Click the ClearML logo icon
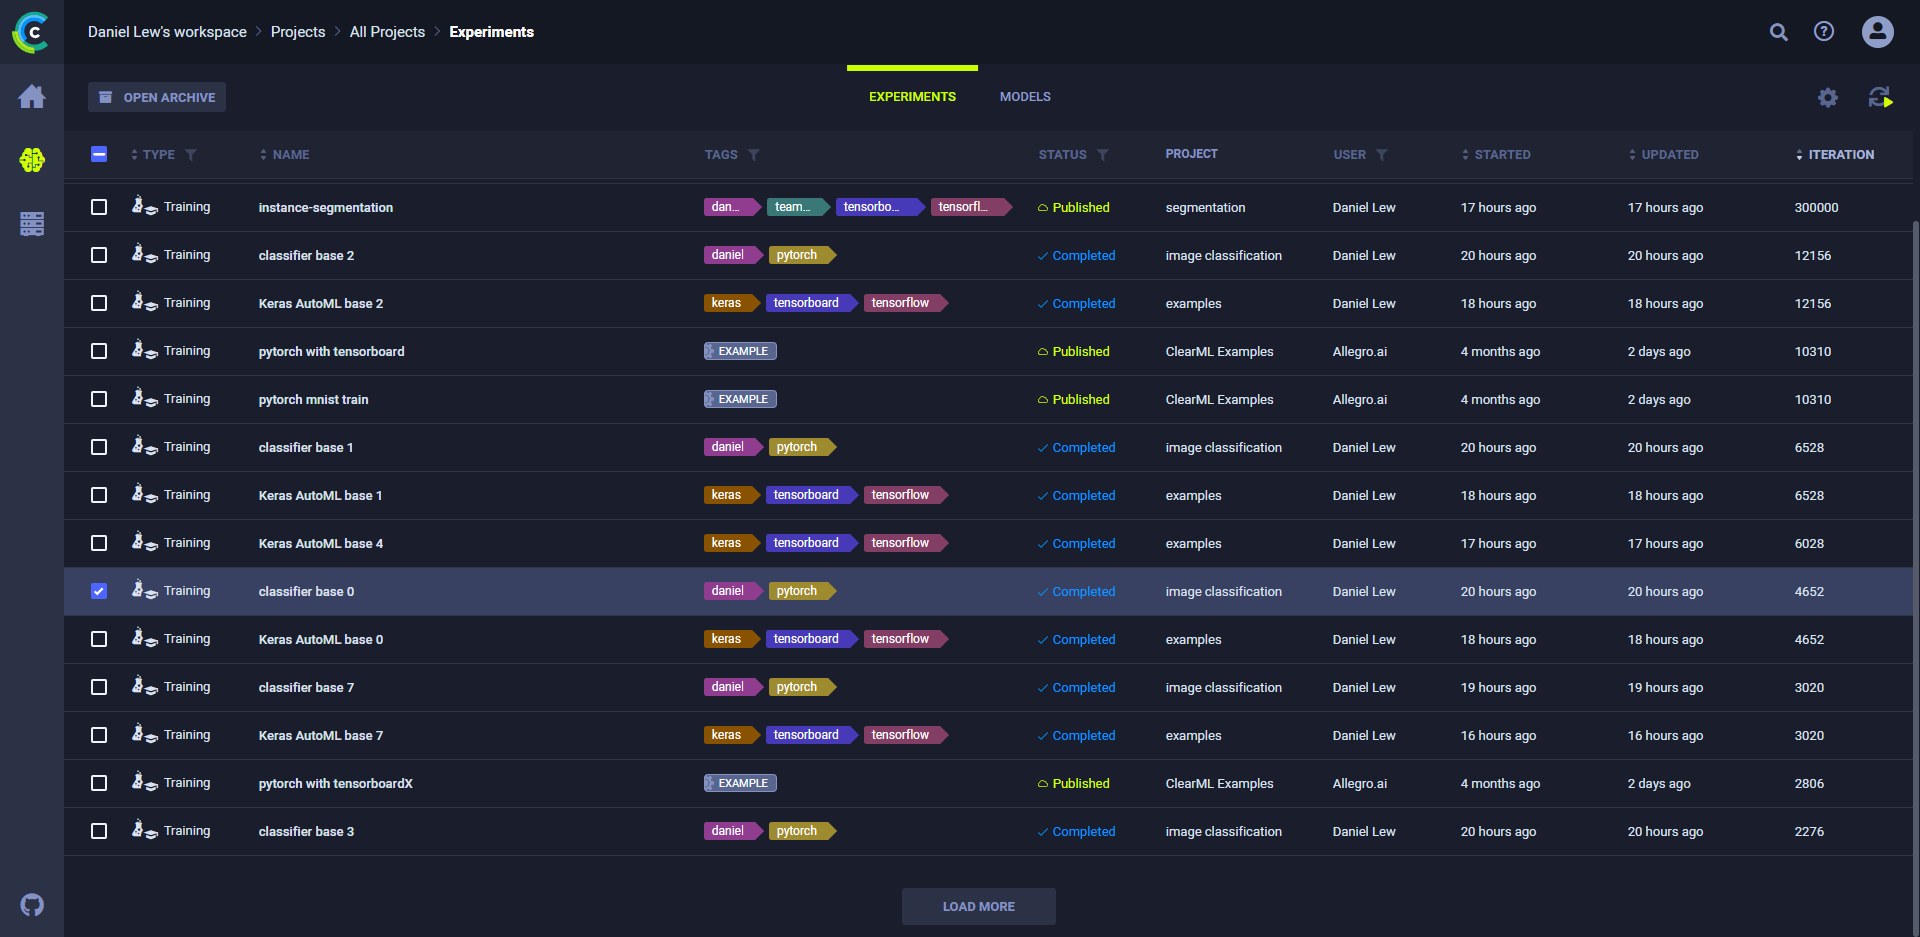This screenshot has height=937, width=1920. pos(31,32)
